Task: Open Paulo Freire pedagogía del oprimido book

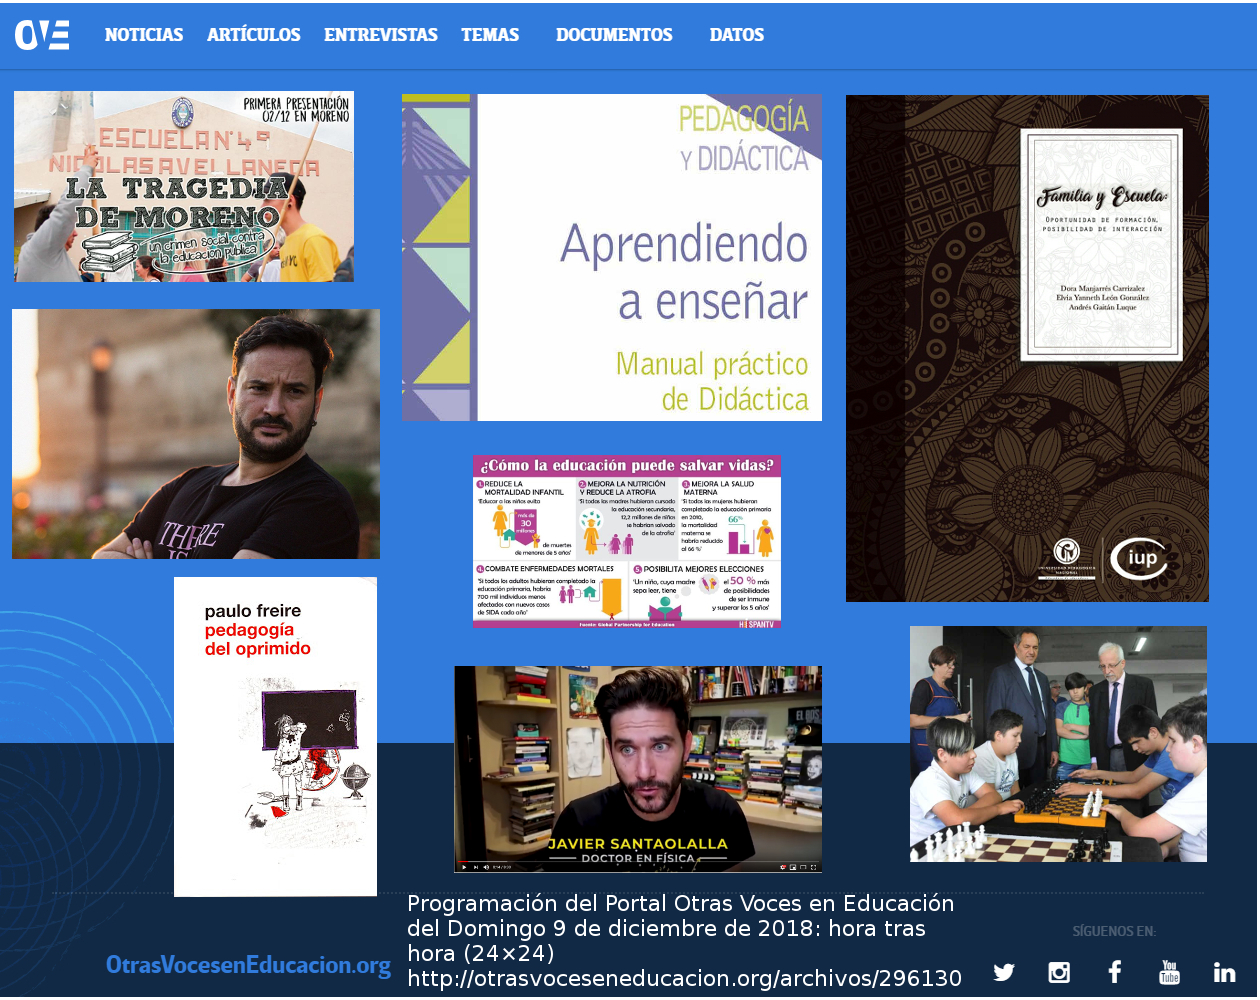Action: 275,736
